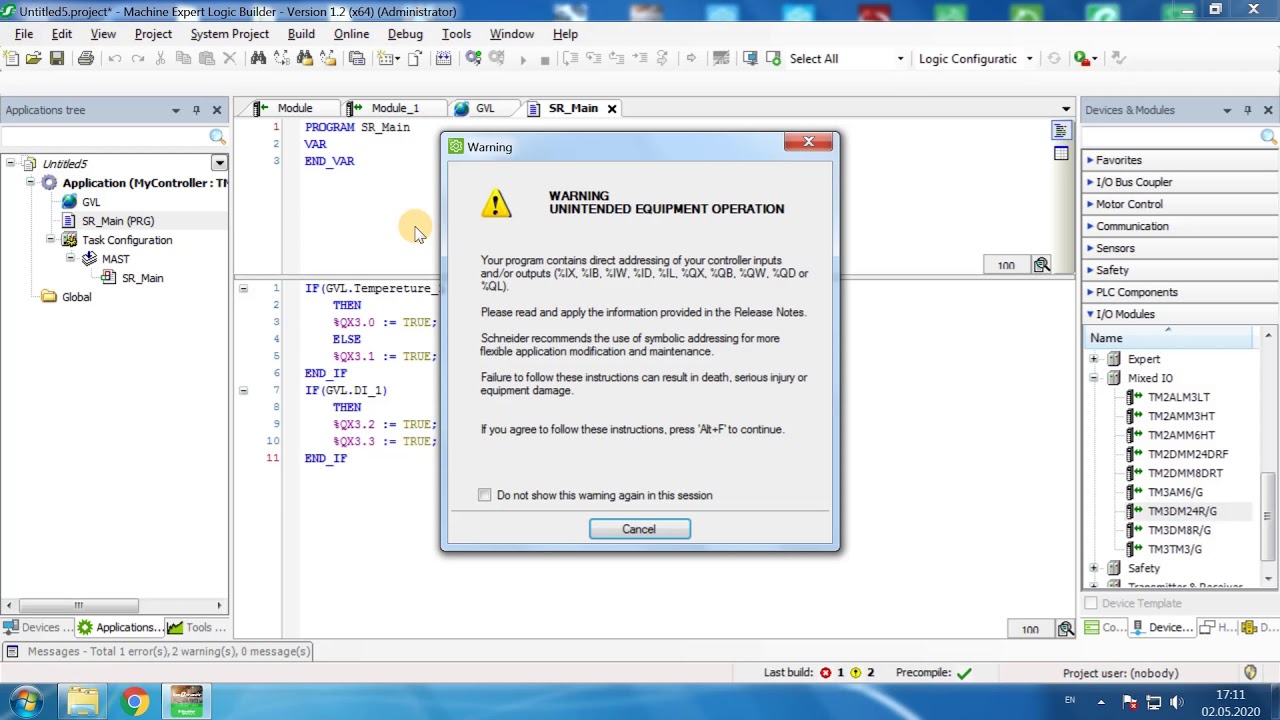
Task: Close the SR_Main editor tab
Action: (x=612, y=108)
